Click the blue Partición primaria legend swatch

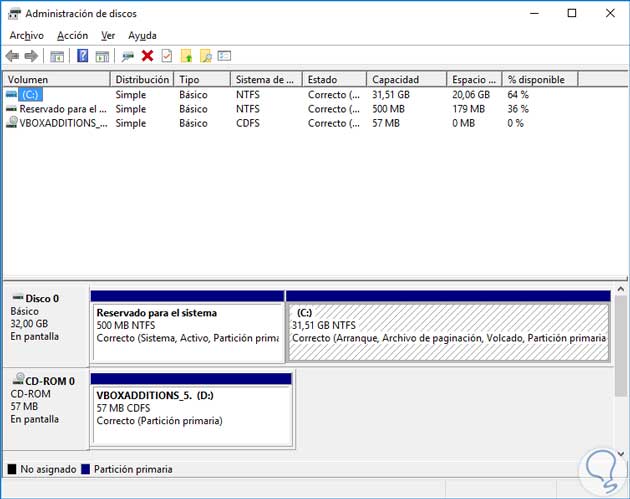point(85,469)
